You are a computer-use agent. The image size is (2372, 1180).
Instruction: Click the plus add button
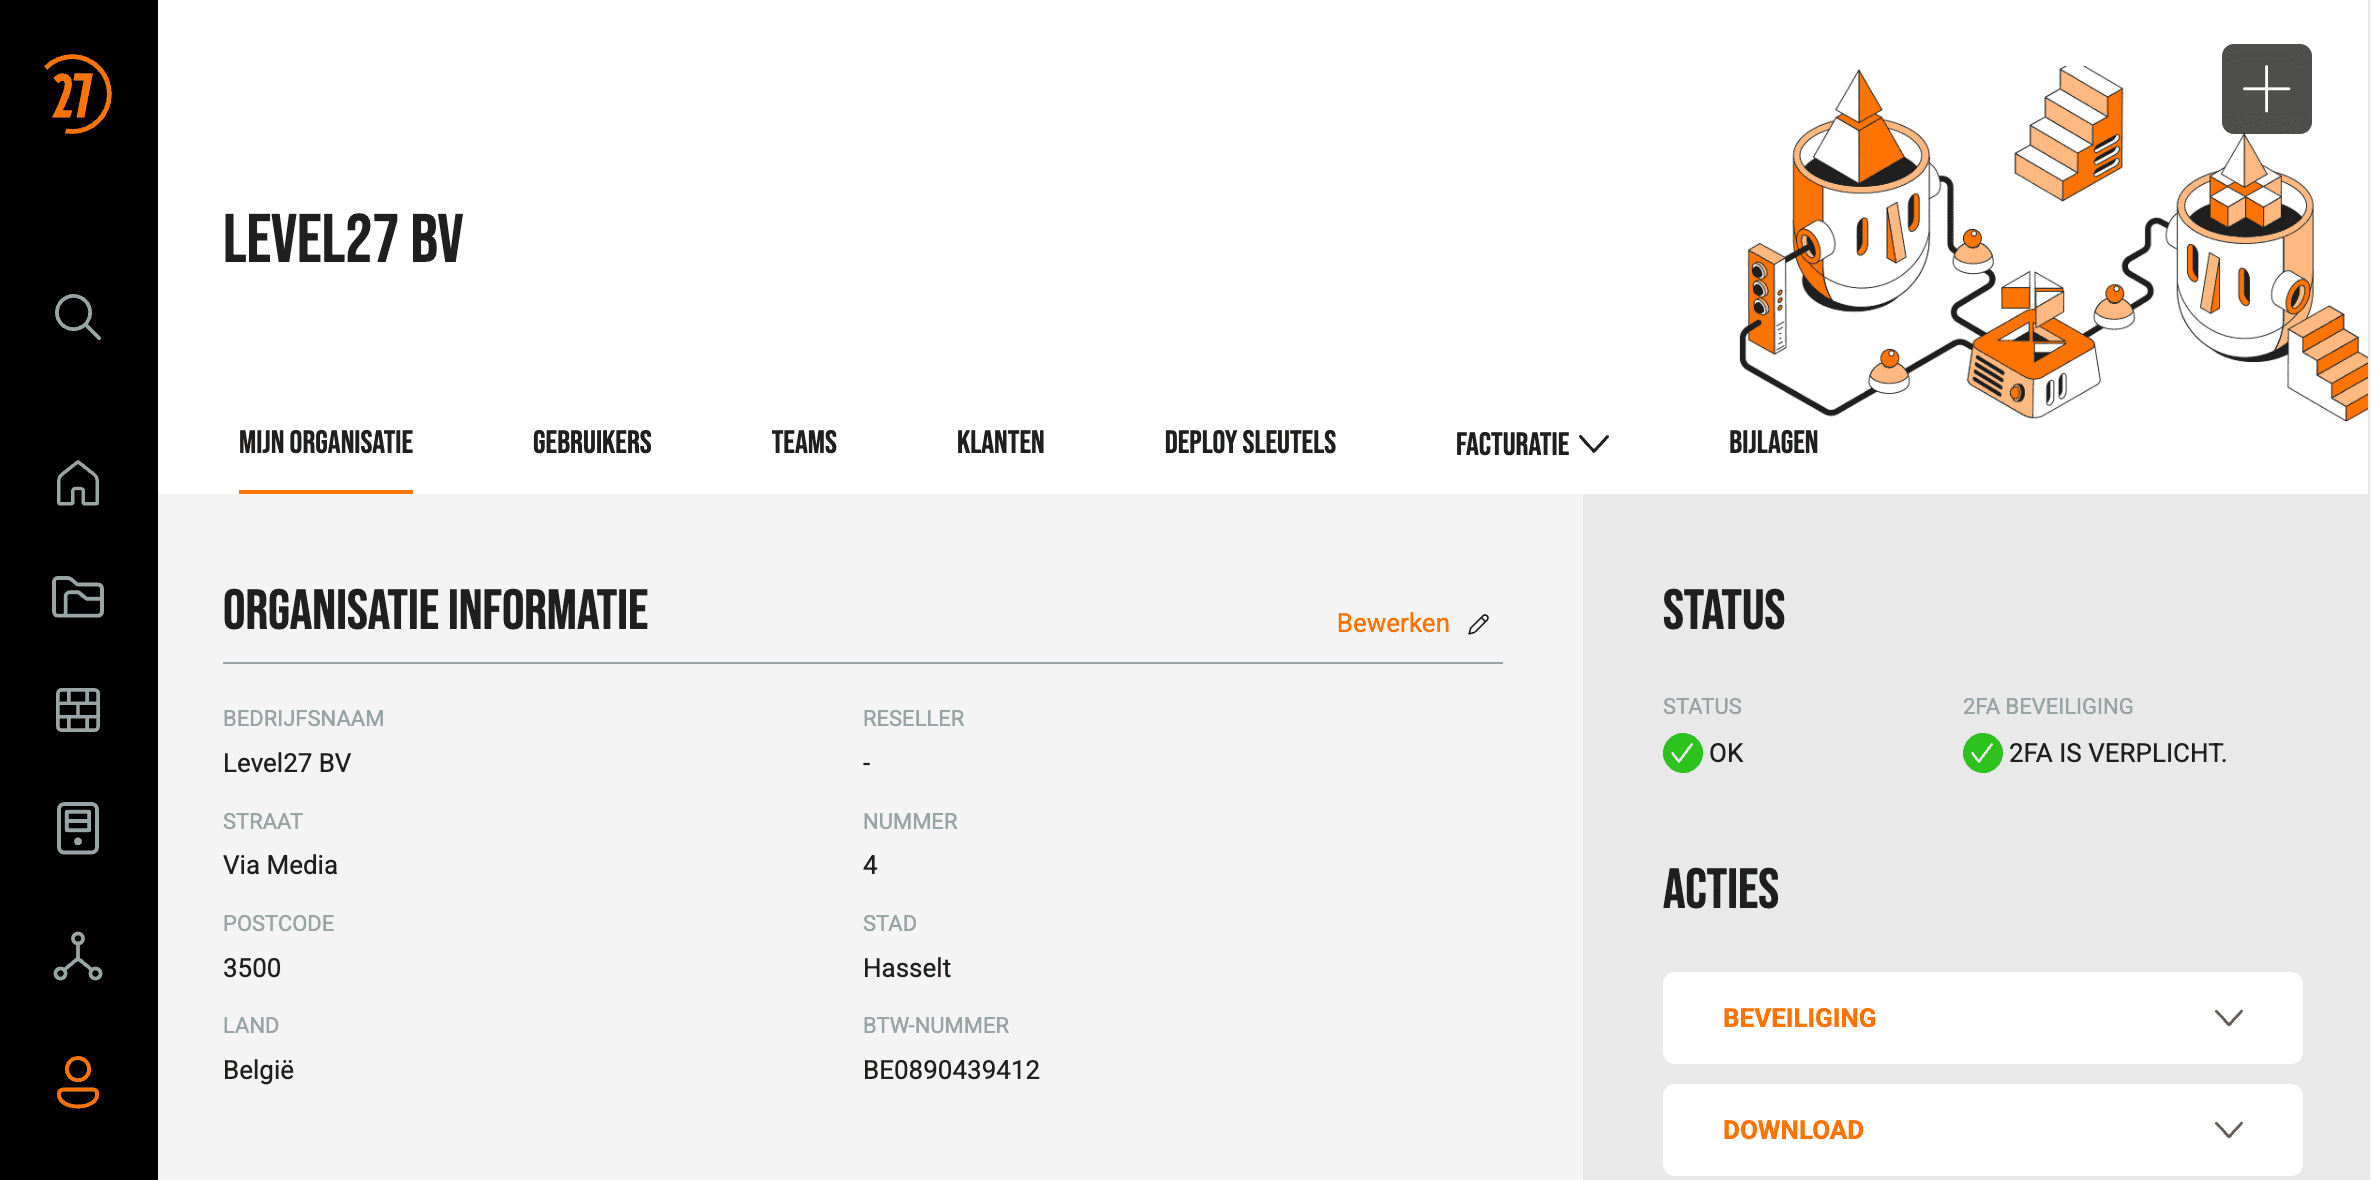click(2266, 89)
